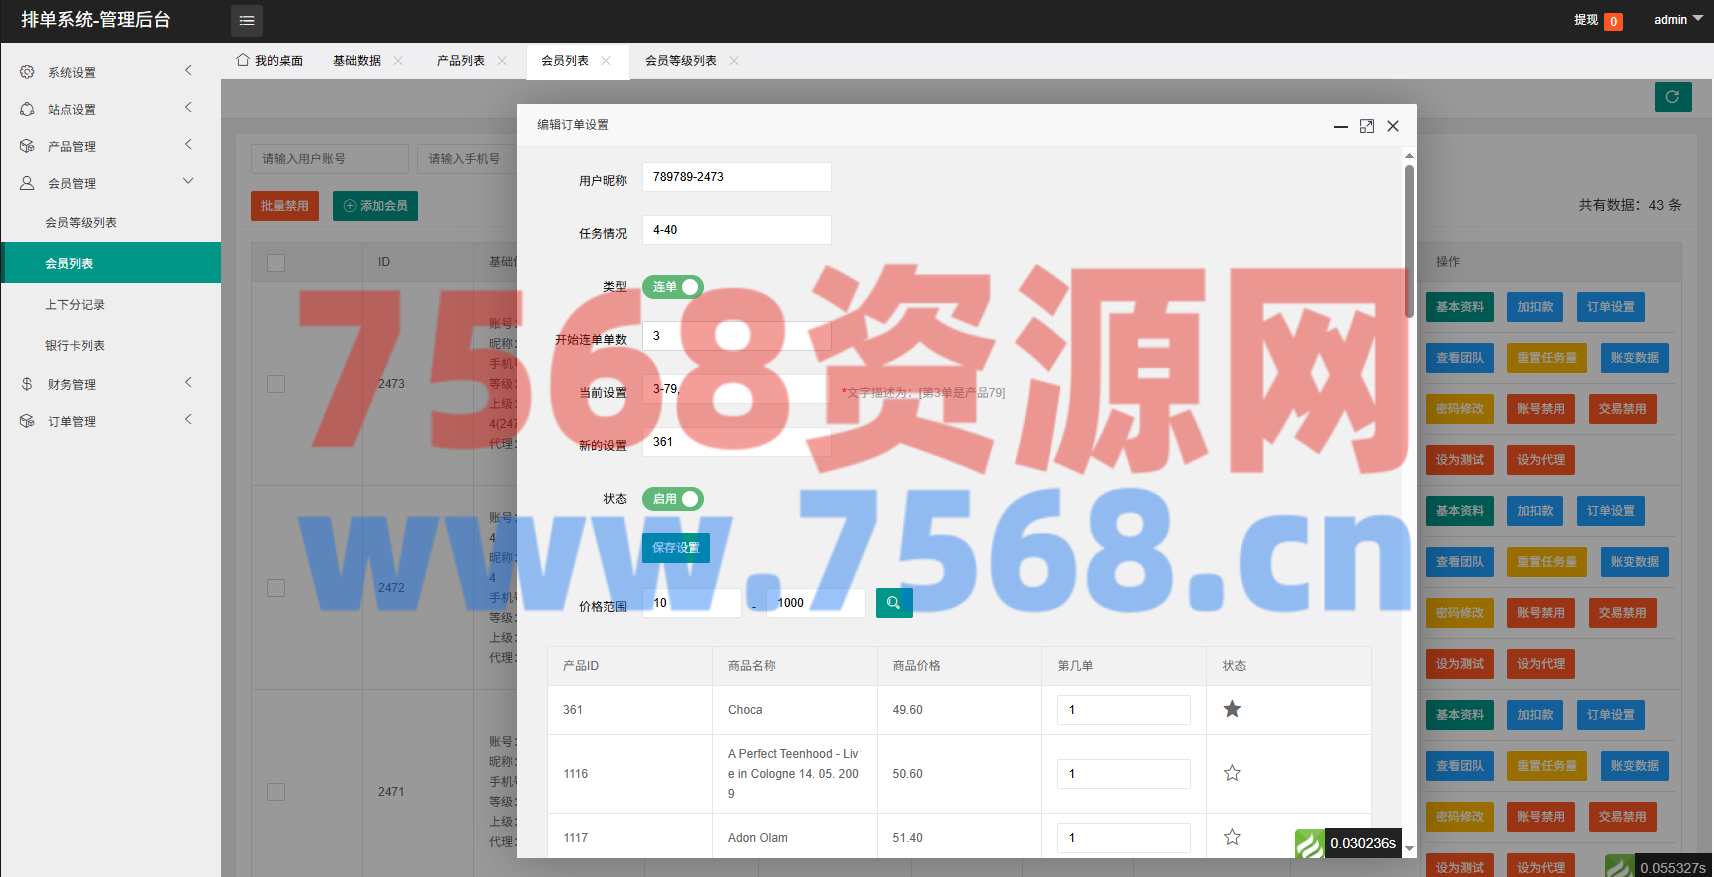Screen dimensions: 1714x877
Task: Click the empty star for product 1116
Action: [1232, 774]
